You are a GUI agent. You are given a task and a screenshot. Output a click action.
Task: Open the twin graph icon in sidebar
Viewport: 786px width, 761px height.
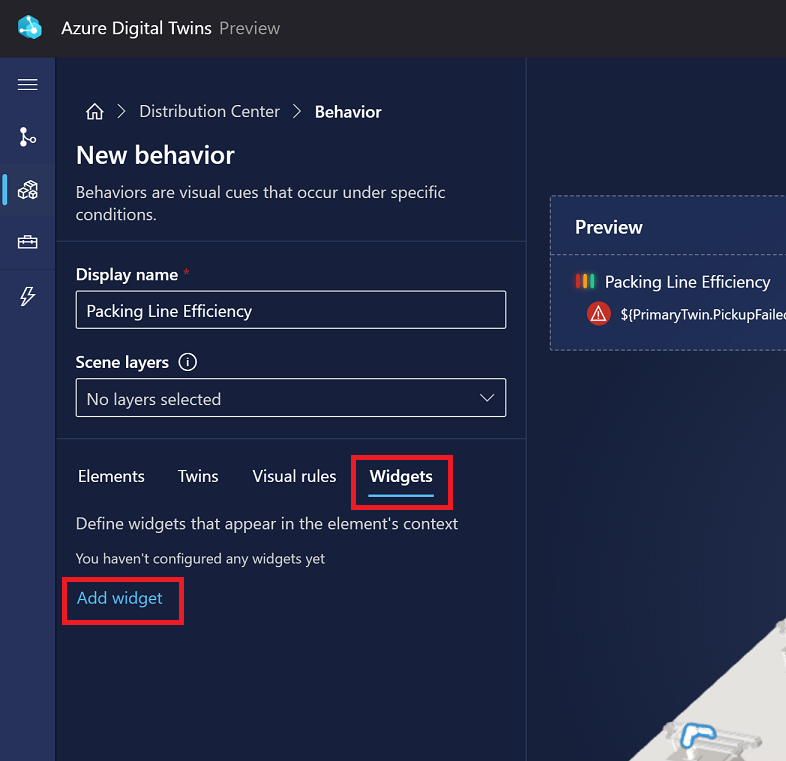click(28, 137)
